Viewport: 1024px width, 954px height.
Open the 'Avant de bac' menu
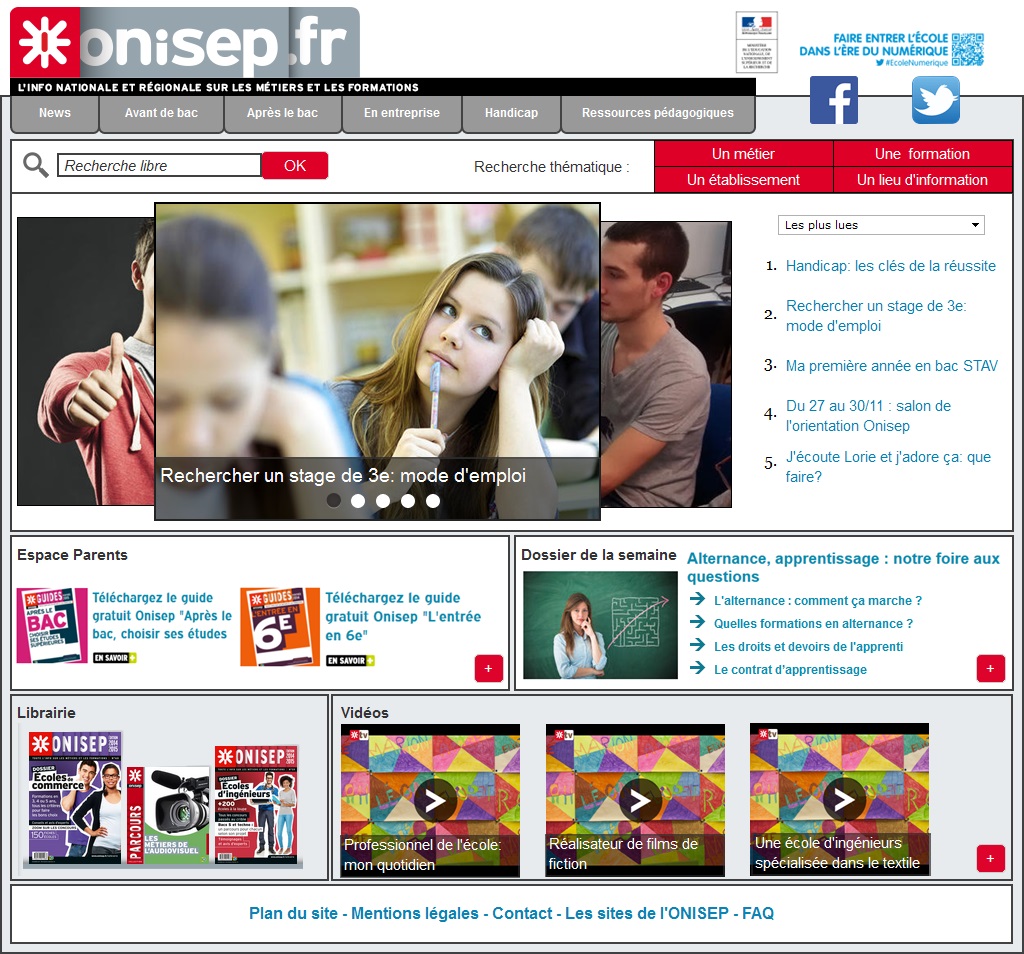coord(161,113)
